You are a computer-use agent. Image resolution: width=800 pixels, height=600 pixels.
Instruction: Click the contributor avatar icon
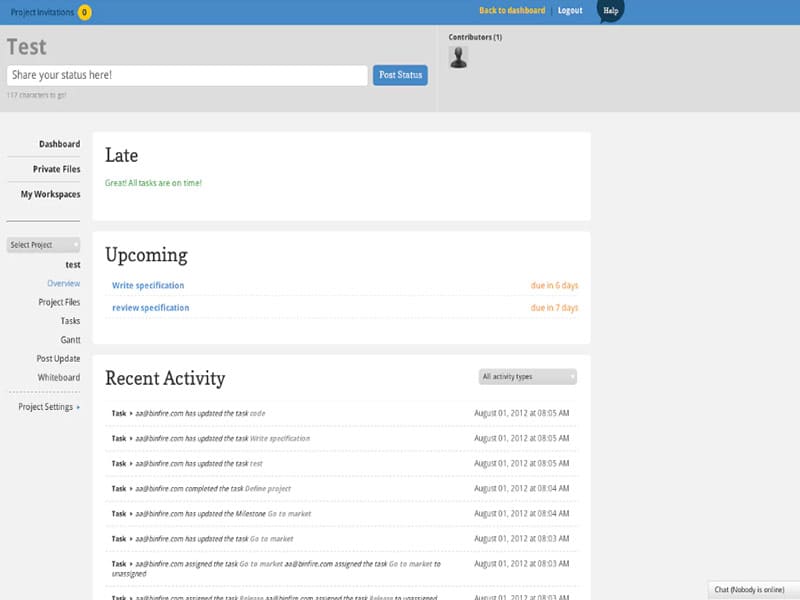458,58
